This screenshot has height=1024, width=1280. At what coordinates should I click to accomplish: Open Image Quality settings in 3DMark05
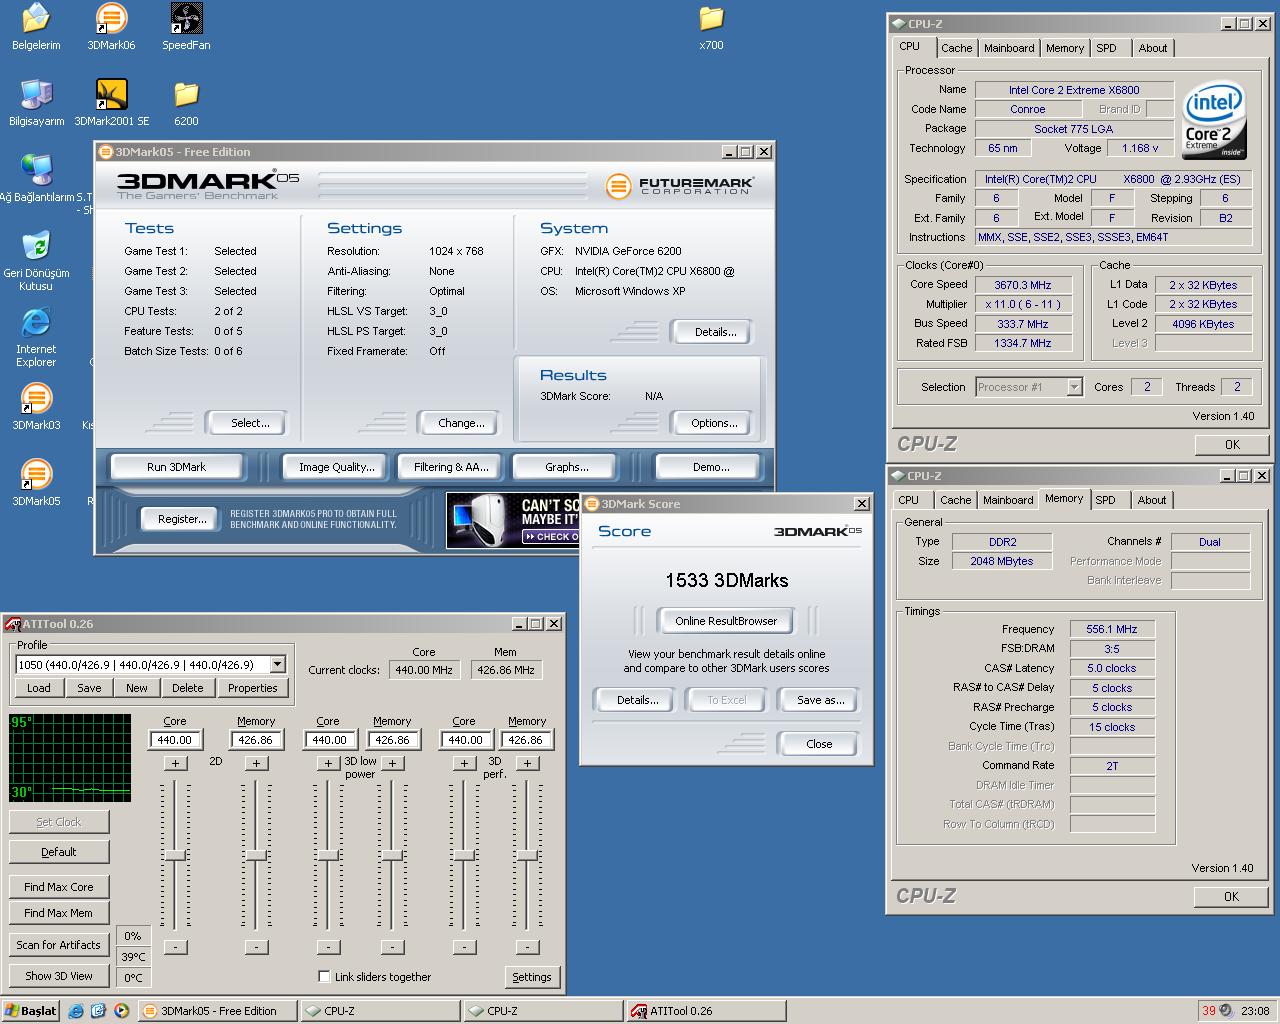point(337,467)
